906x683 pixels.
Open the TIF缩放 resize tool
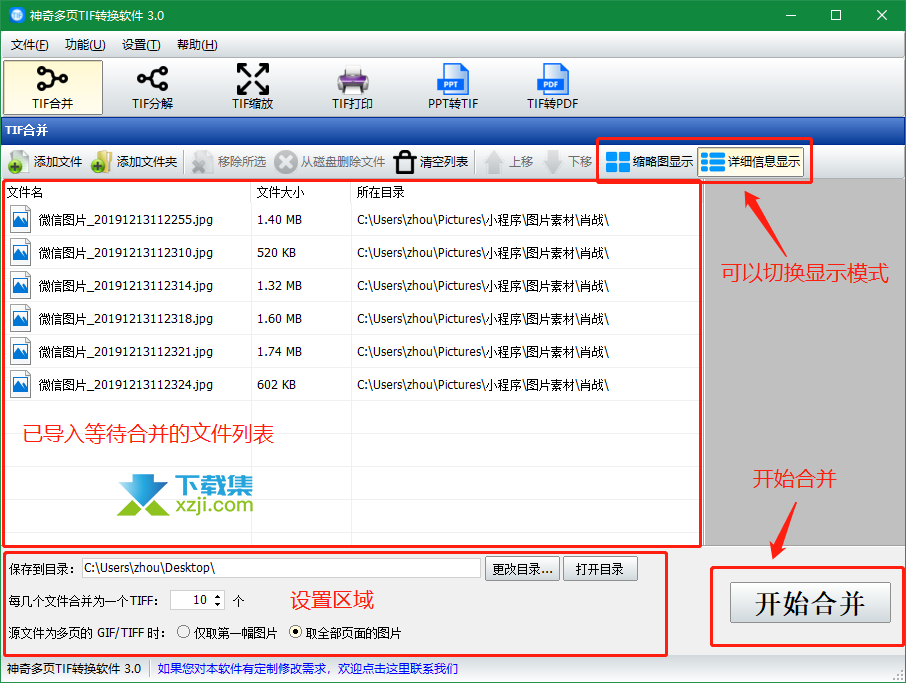click(x=253, y=87)
